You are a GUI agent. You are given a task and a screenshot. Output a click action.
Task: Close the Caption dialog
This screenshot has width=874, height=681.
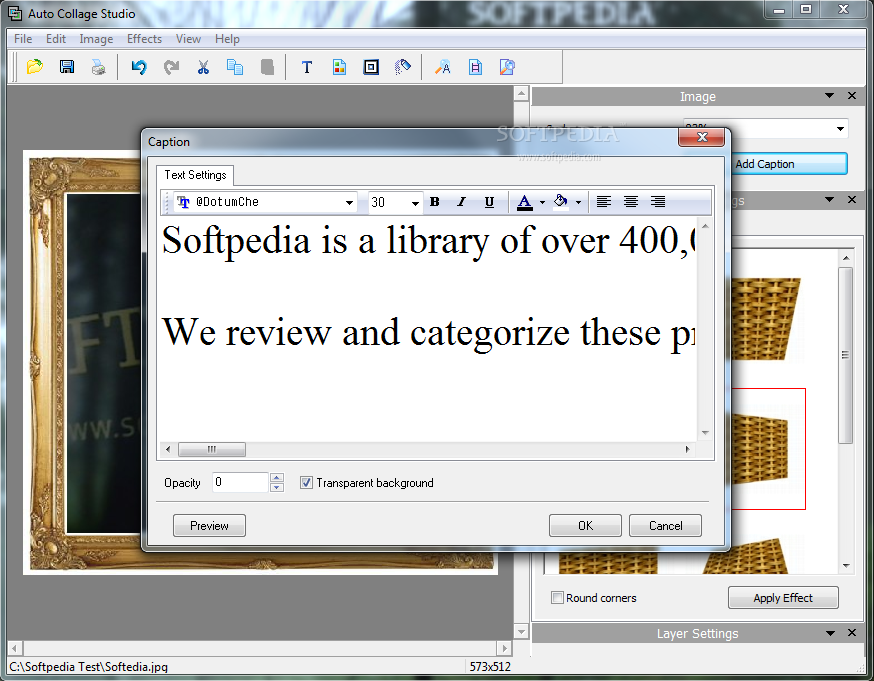702,137
